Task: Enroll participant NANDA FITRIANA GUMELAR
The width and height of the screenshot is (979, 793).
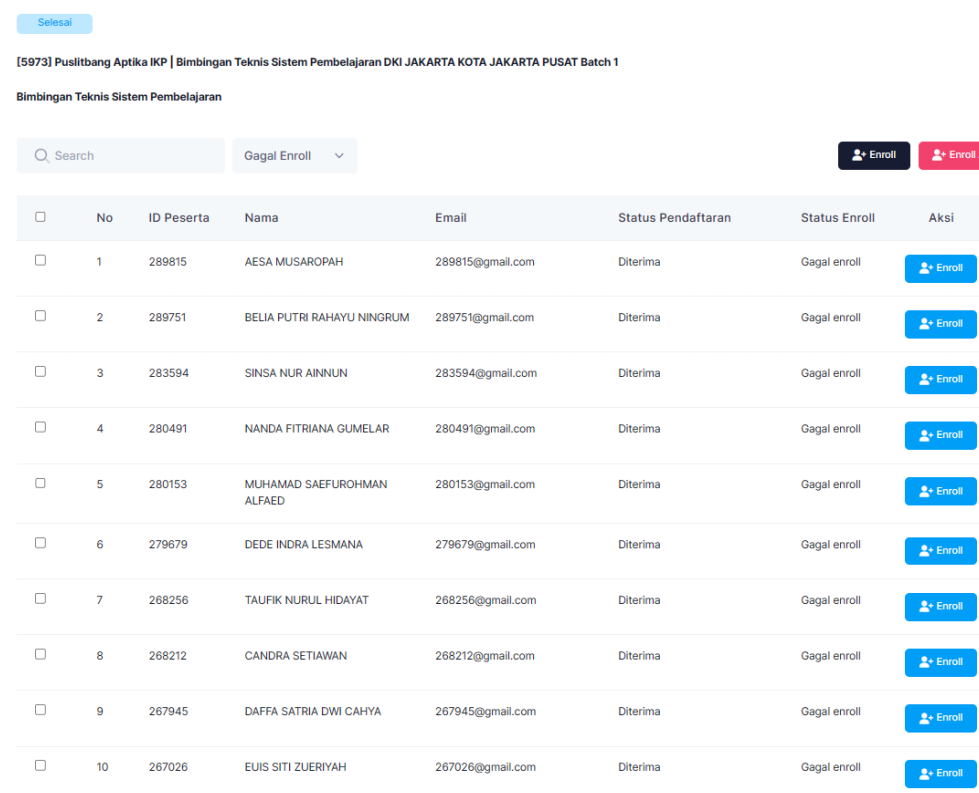Action: point(940,435)
